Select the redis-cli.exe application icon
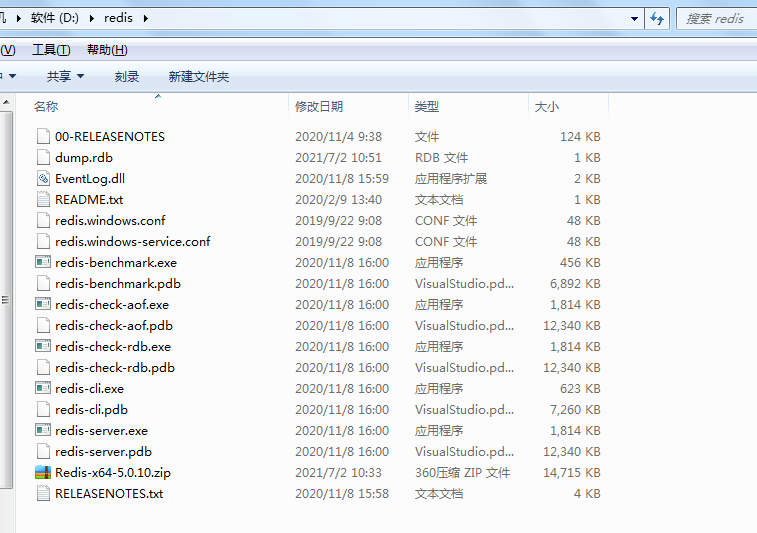Screen dimensions: 757x533 click(x=43, y=389)
